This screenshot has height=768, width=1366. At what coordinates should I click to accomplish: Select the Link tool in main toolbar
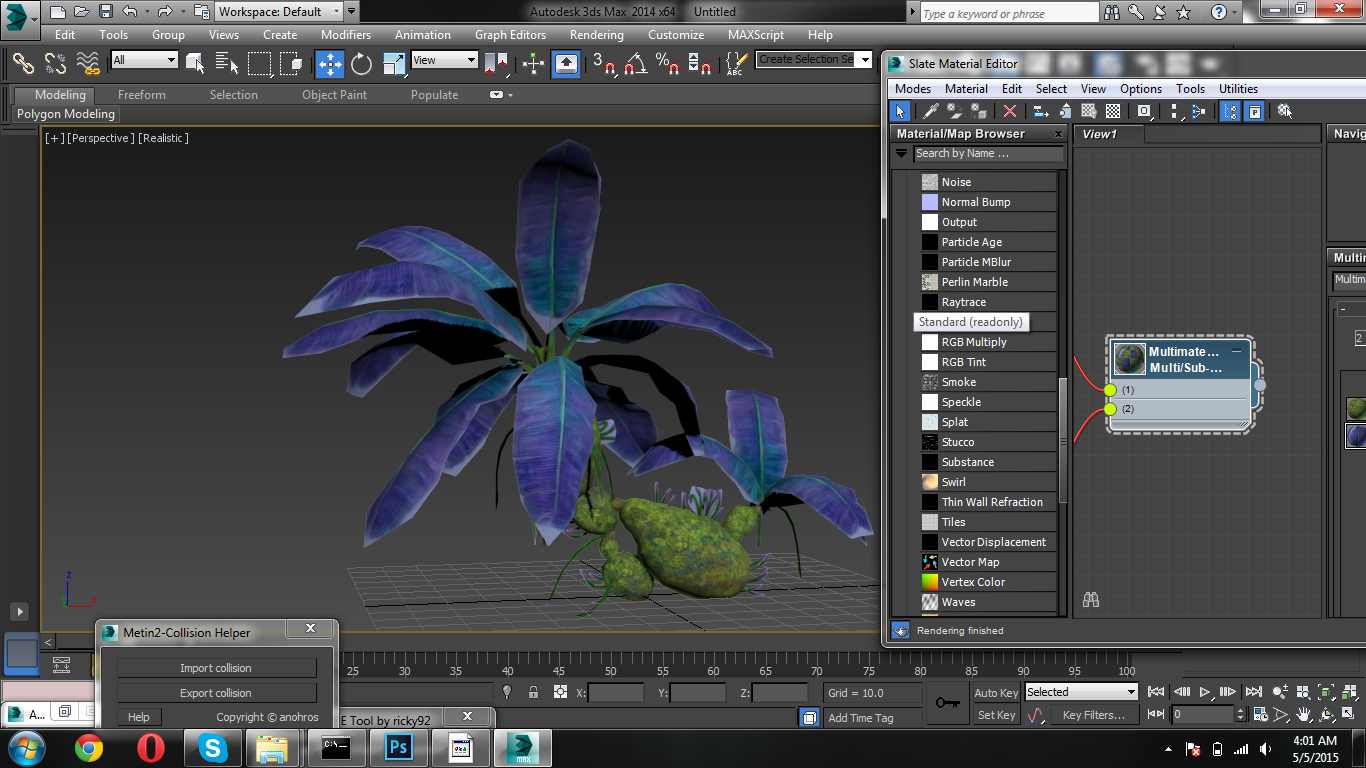point(23,64)
